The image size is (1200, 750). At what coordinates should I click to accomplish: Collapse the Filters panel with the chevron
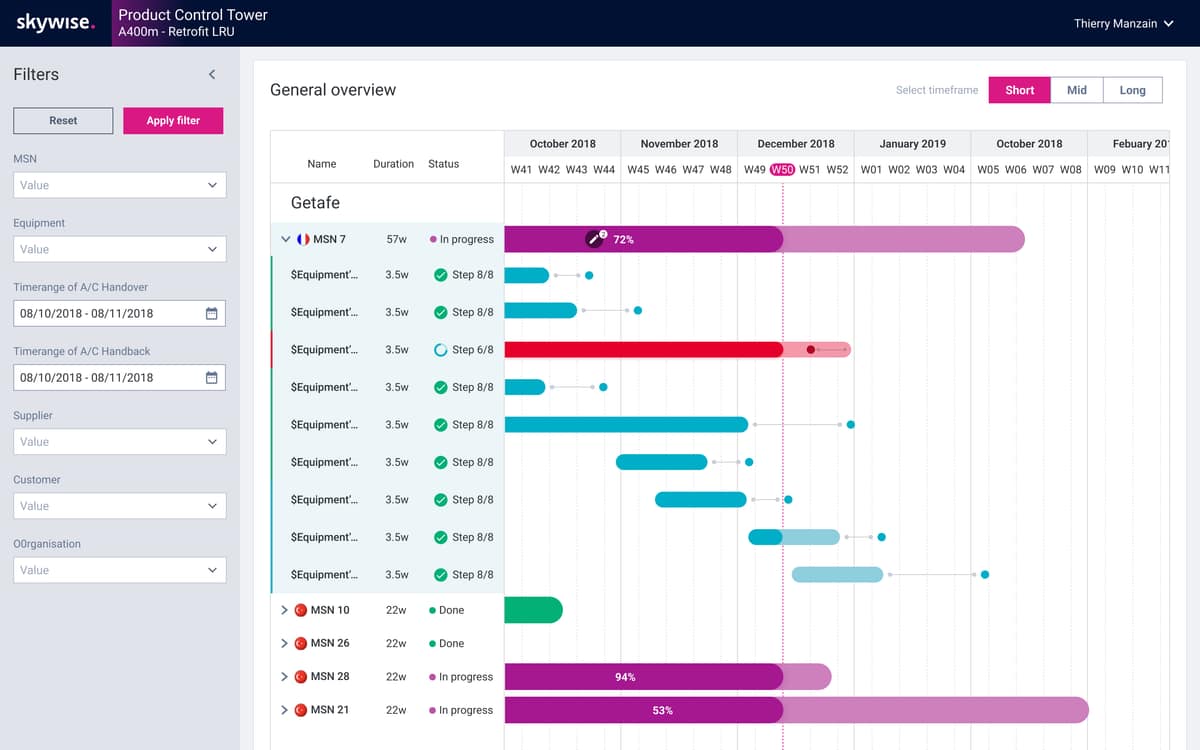[211, 74]
